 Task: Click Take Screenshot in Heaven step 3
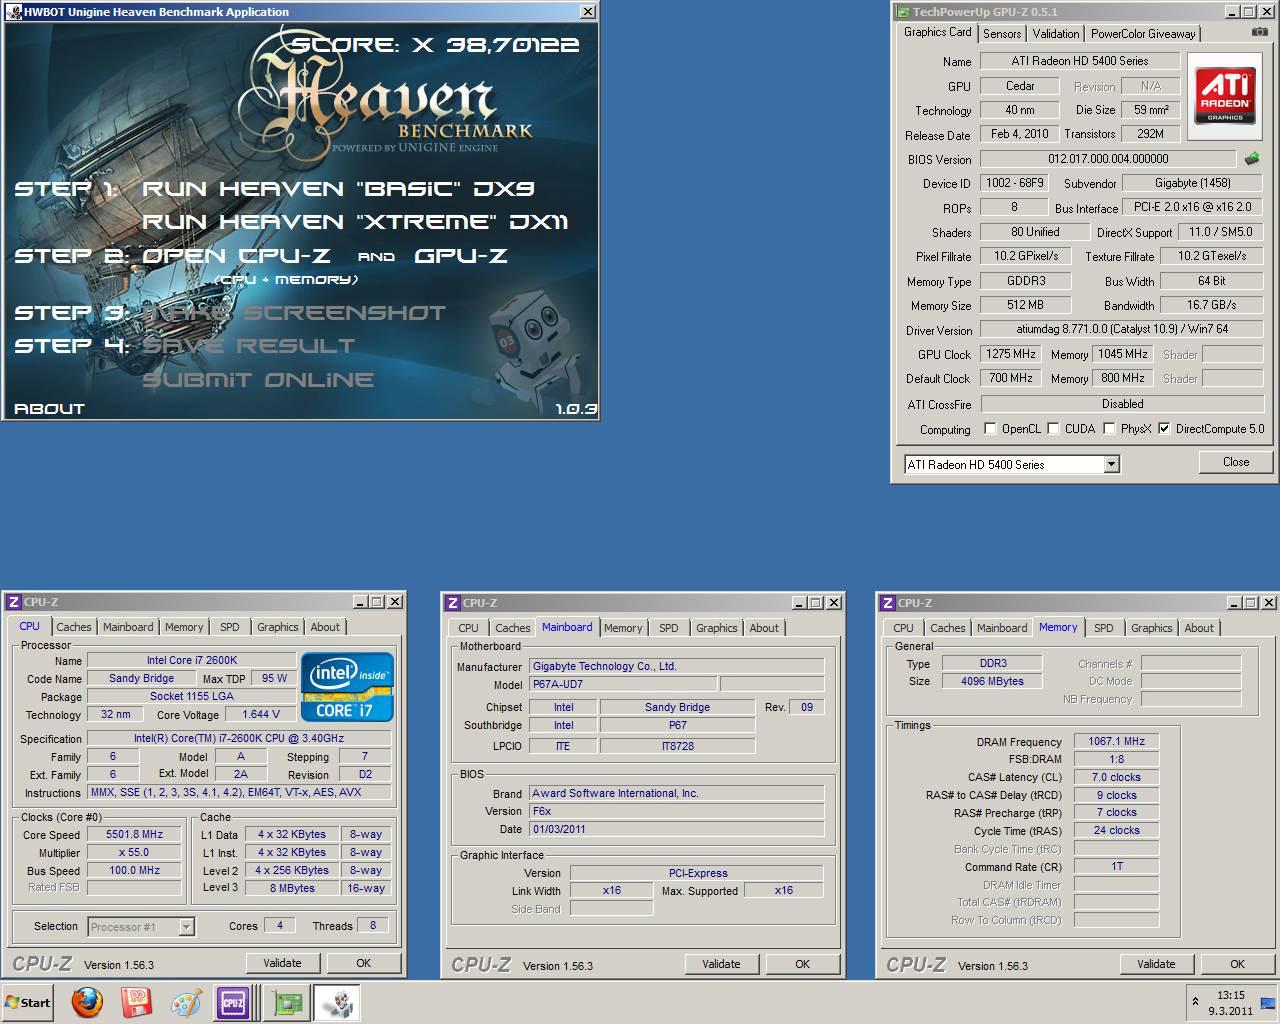294,313
